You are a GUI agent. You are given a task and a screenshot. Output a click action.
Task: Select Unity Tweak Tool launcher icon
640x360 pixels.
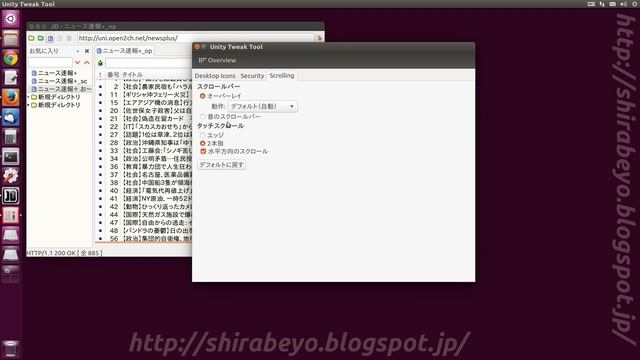[11, 216]
